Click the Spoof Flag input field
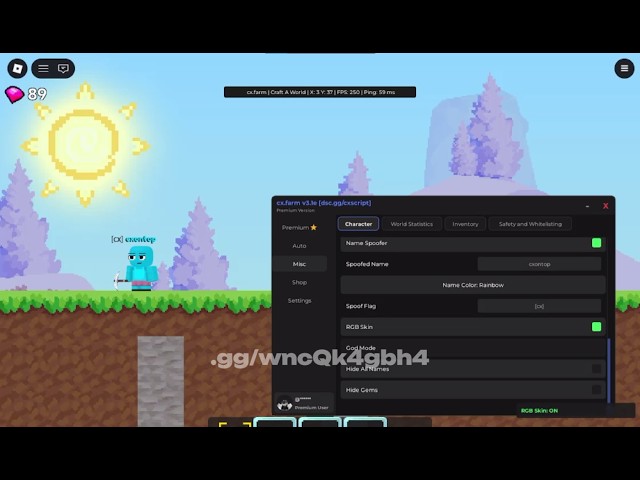This screenshot has width=640, height=480. pyautogui.click(x=539, y=306)
